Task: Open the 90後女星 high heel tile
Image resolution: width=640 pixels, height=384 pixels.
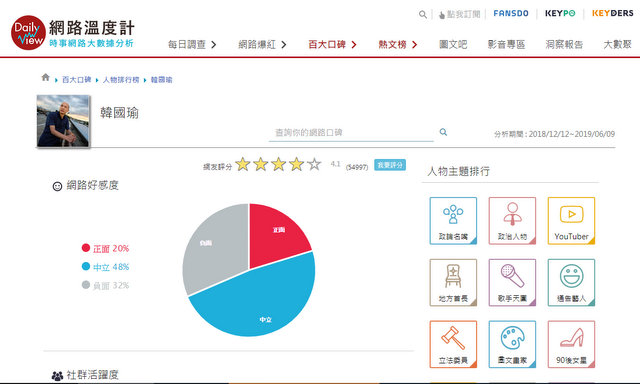Action: [571, 344]
